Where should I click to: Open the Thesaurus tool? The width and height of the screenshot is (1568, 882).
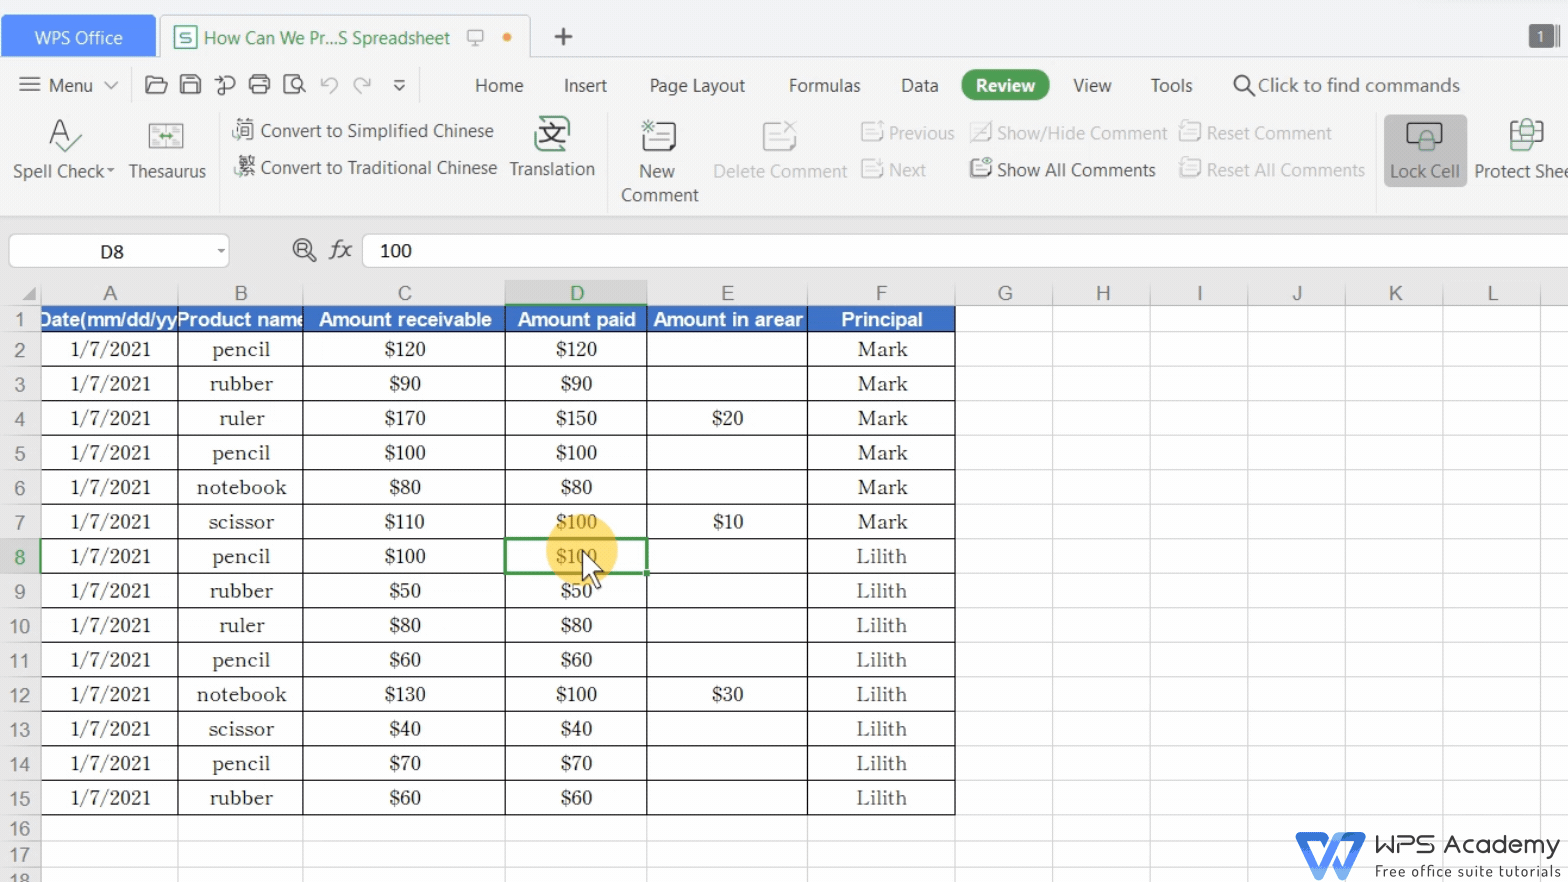(x=167, y=149)
